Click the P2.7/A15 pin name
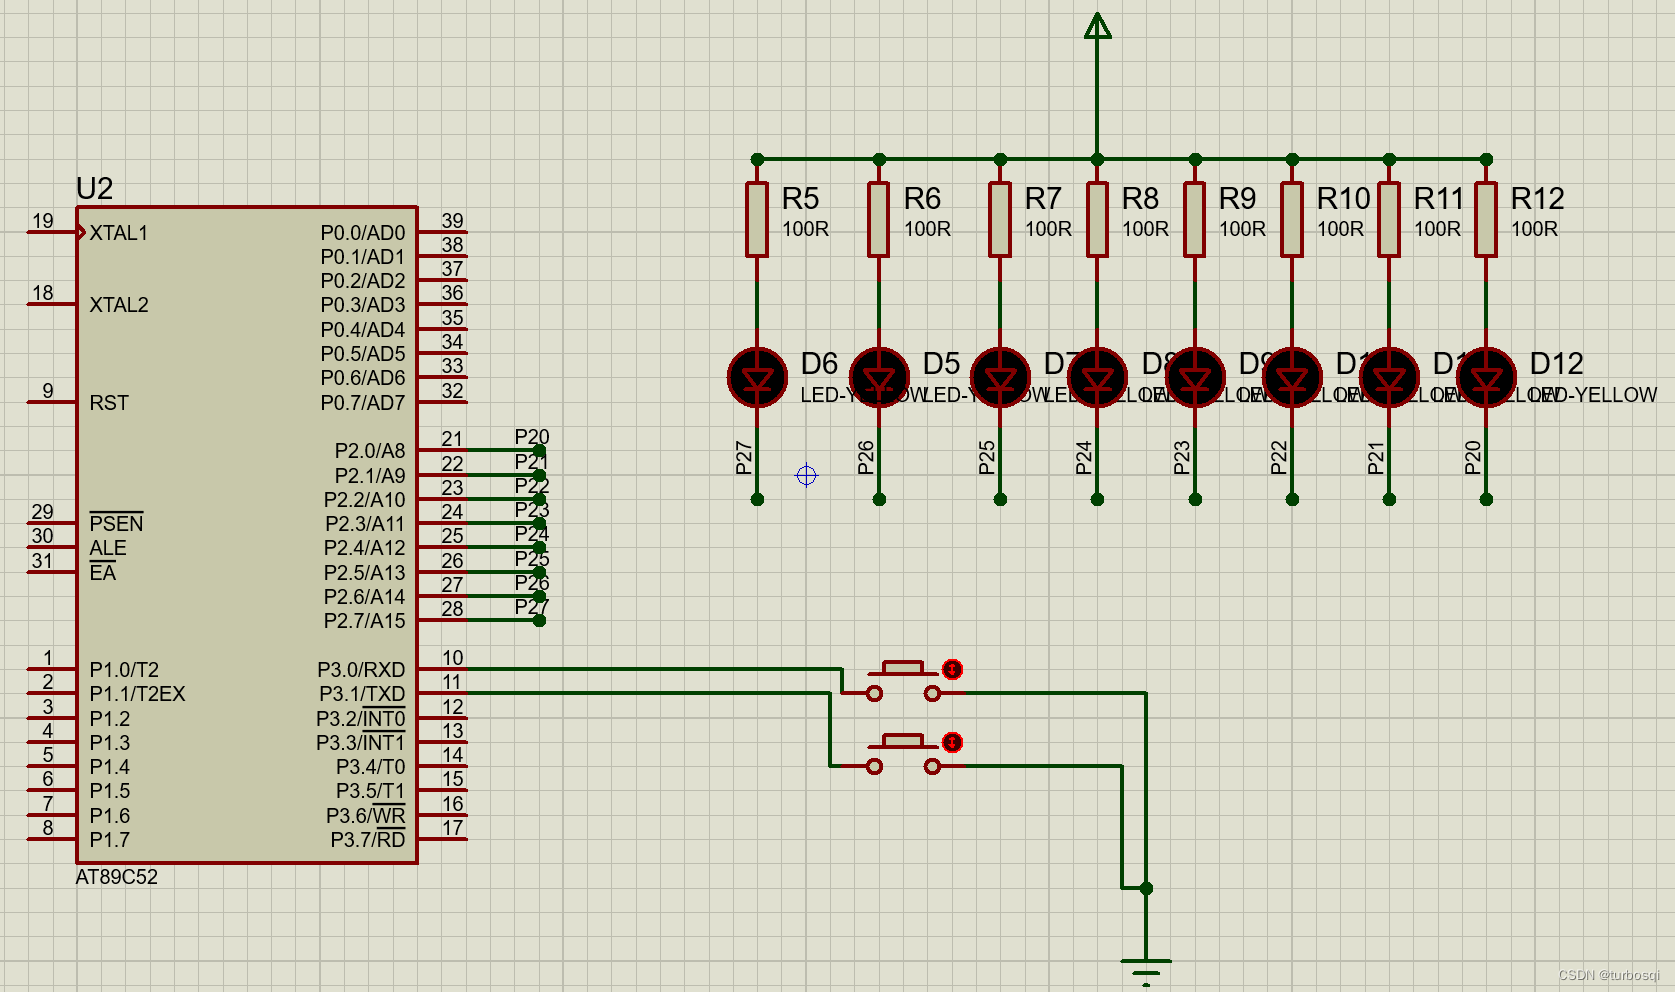Screen dimensions: 1675x992 [x=365, y=621]
